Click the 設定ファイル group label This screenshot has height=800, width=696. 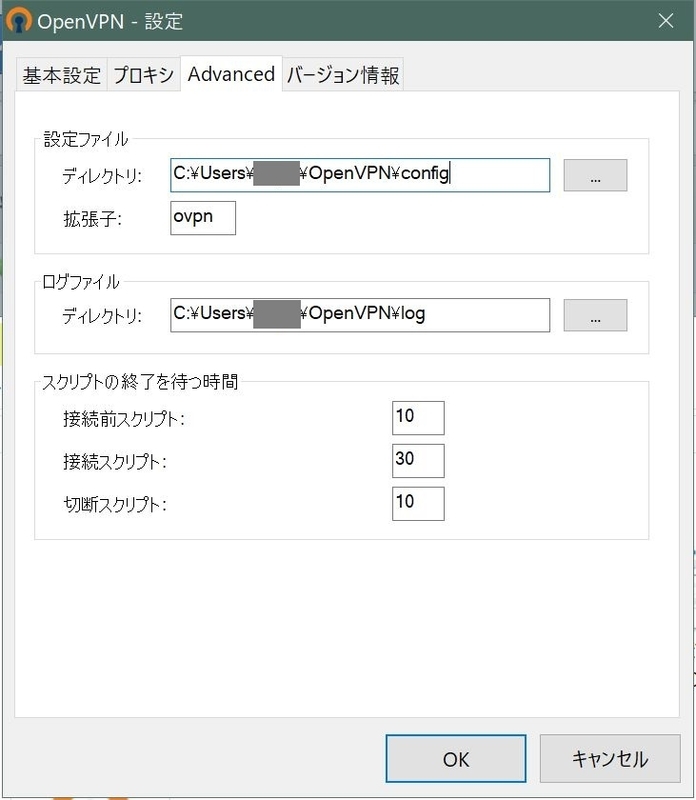[x=85, y=139]
